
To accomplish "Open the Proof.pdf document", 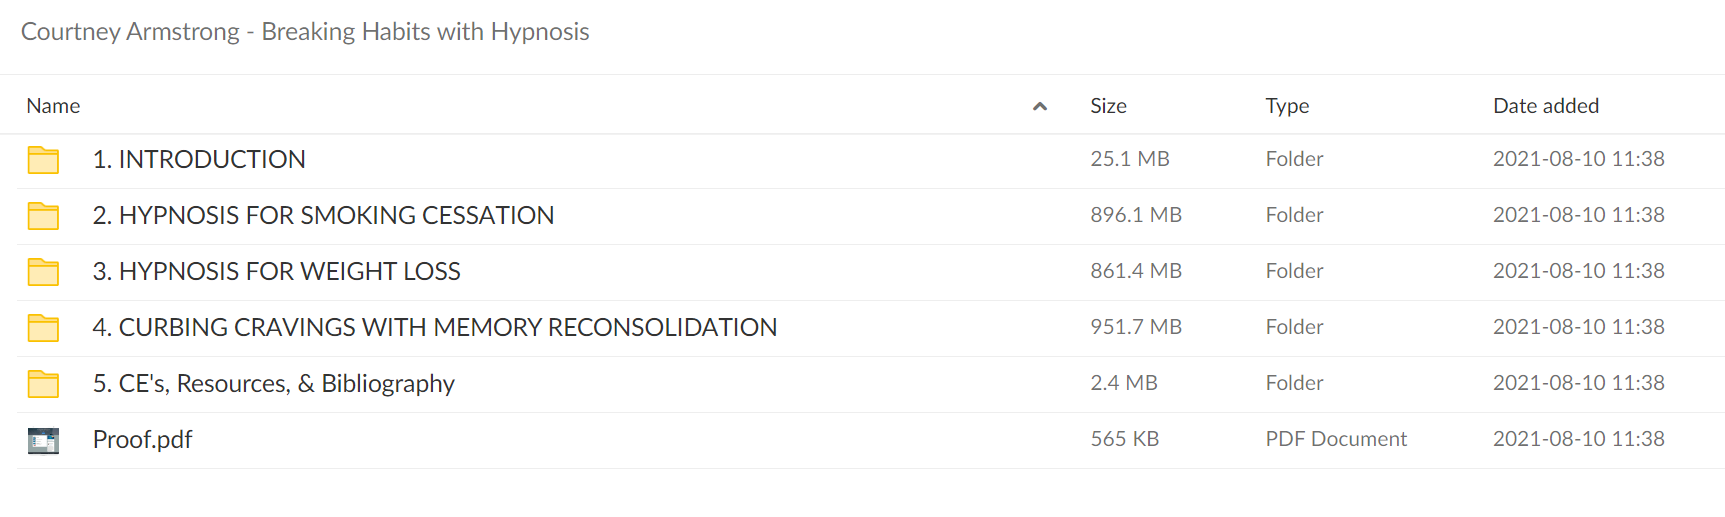I will pyautogui.click(x=142, y=440).
